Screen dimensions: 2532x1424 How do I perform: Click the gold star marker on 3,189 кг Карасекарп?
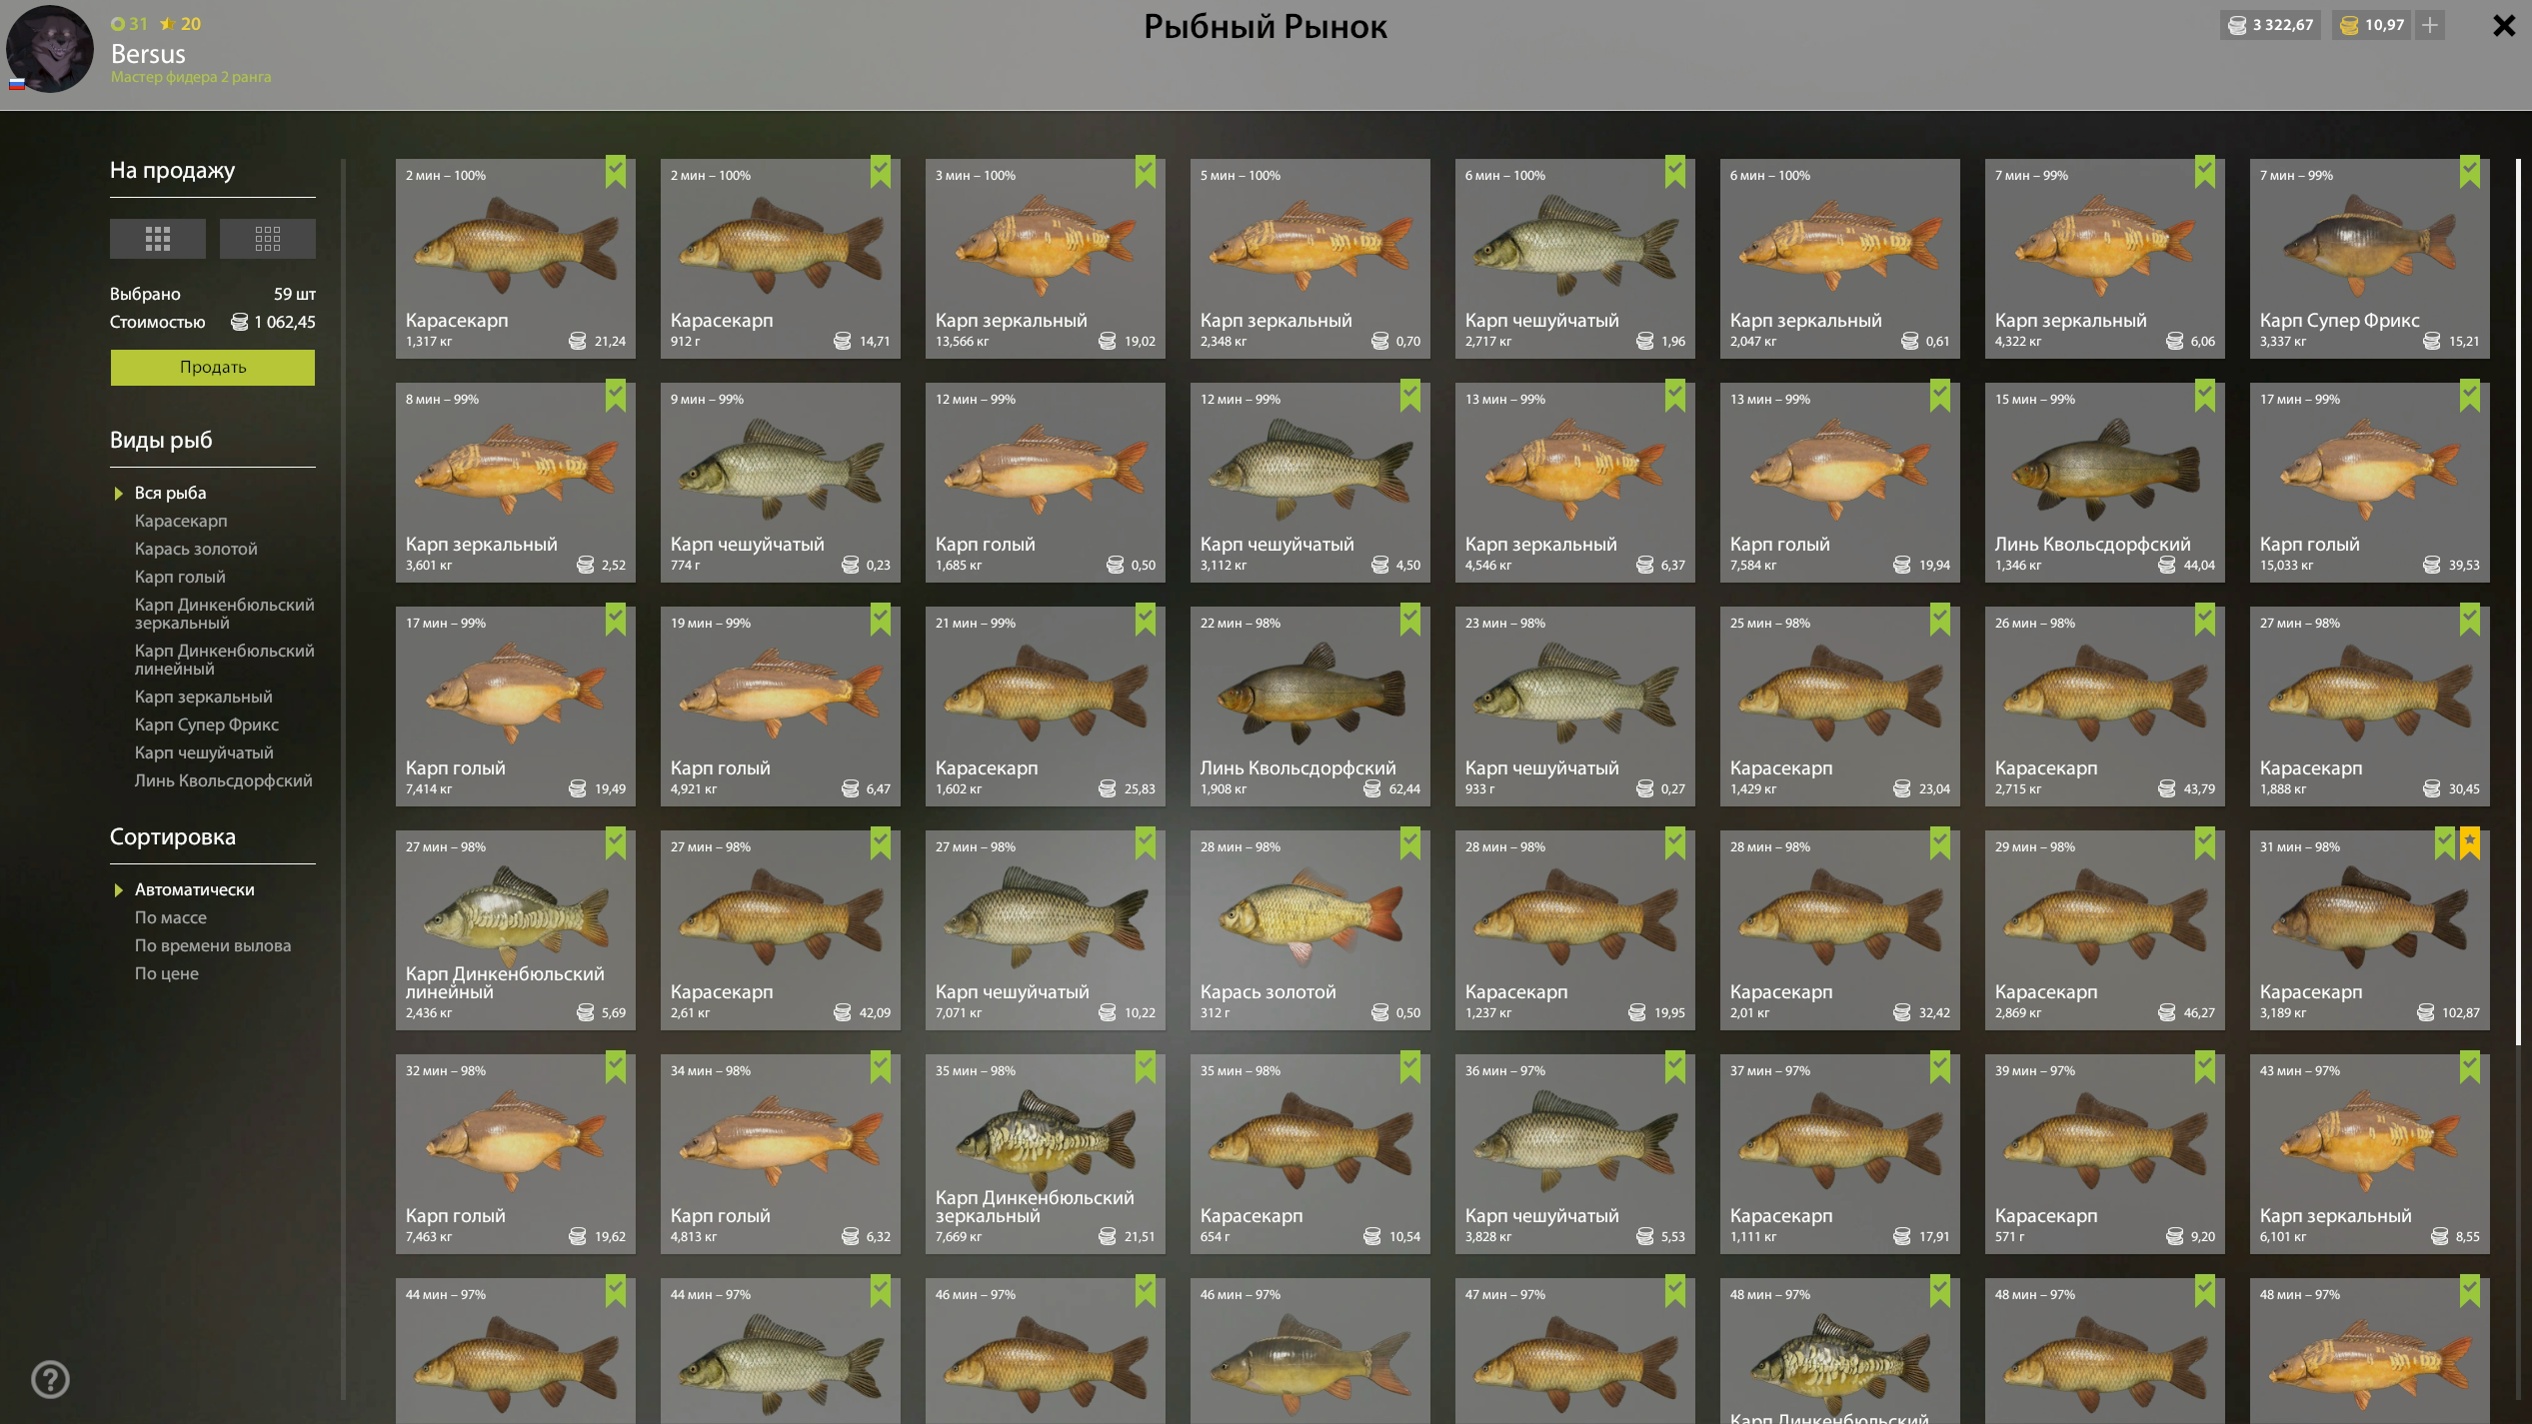click(x=2470, y=843)
